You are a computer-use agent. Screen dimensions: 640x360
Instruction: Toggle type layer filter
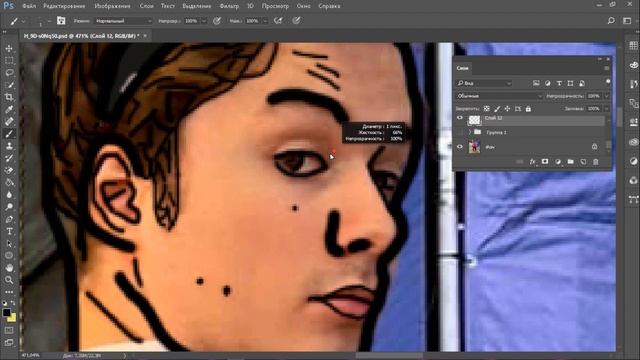[559, 83]
